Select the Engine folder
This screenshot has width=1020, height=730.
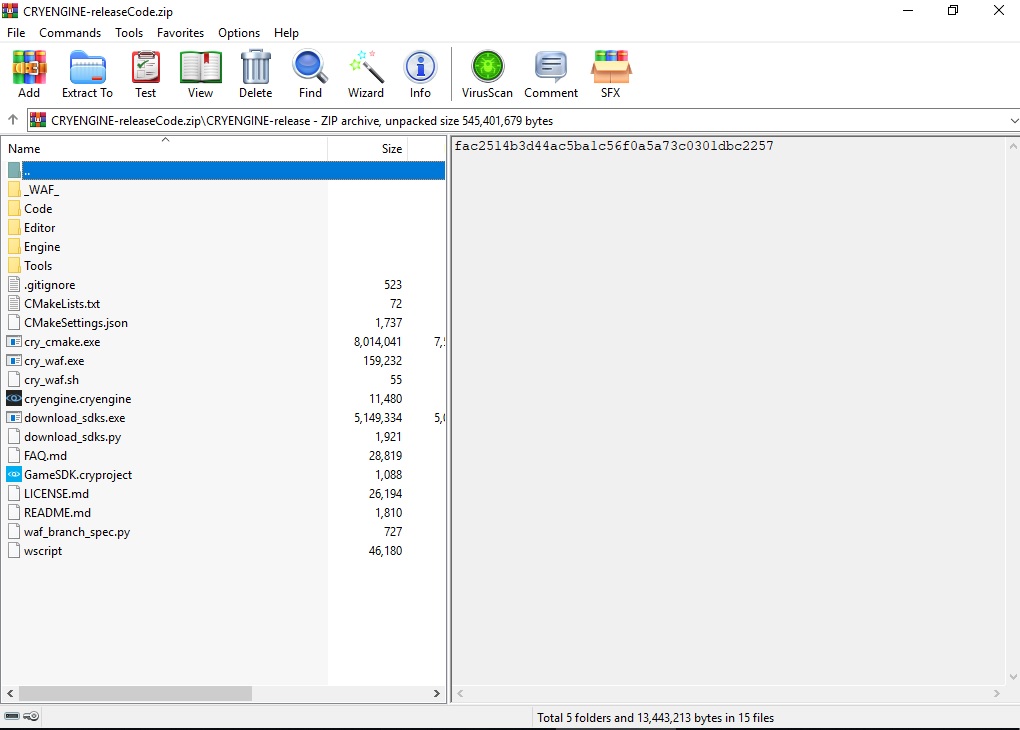42,247
